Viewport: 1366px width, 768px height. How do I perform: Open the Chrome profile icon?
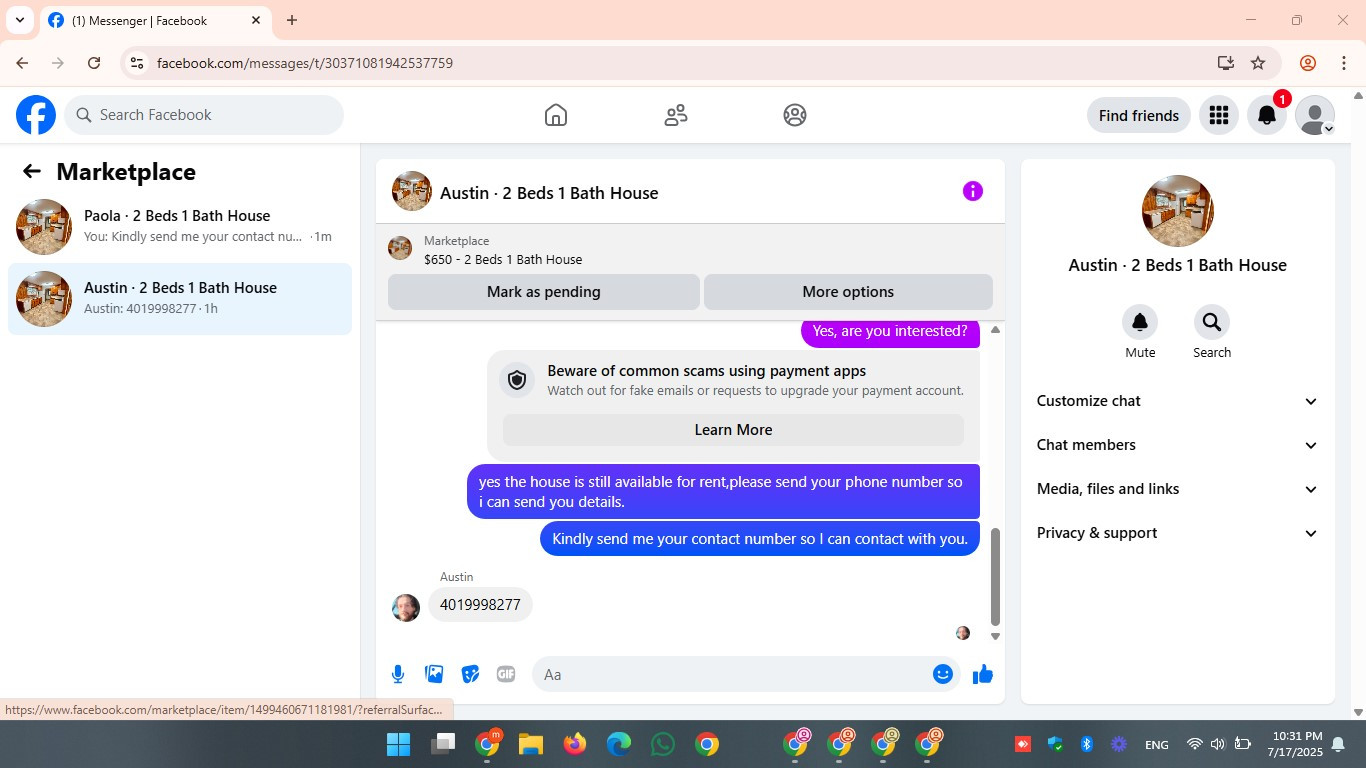(1308, 63)
